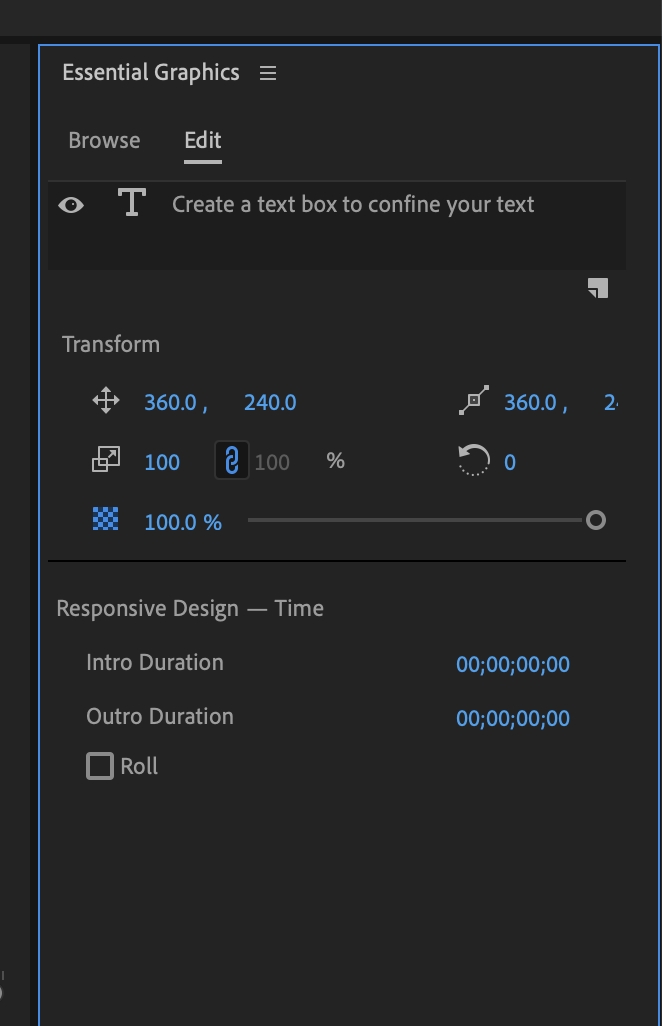Hide the text layer with eye icon
This screenshot has width=662, height=1026.
[71, 205]
